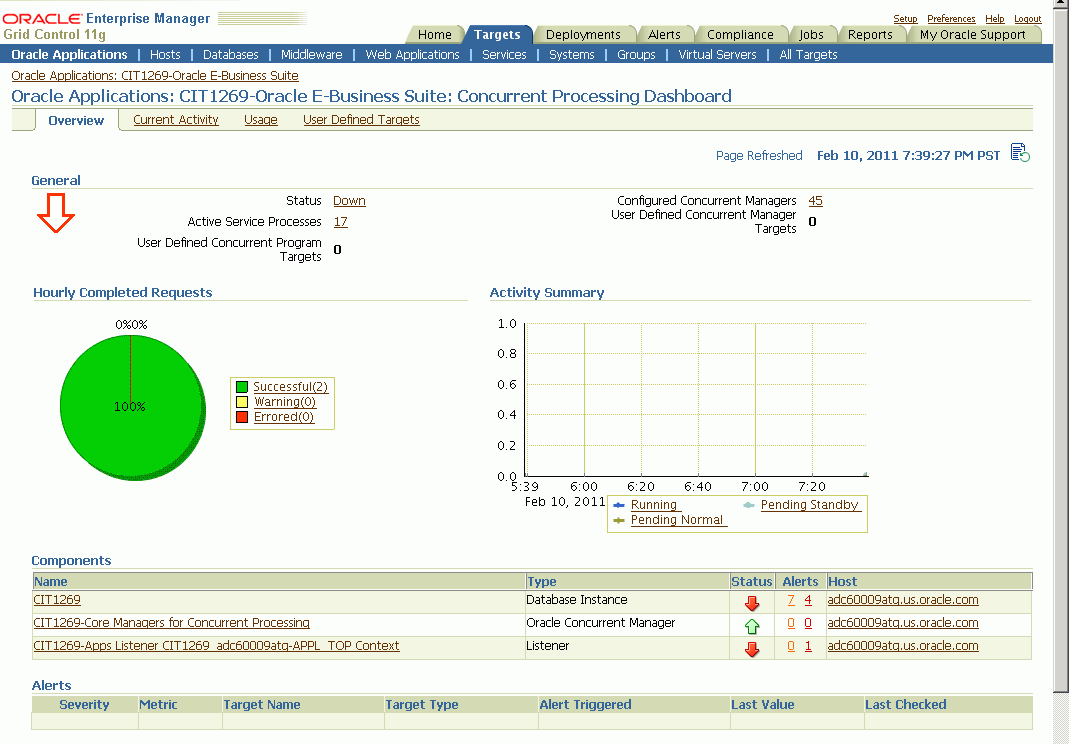Click the up status icon for Core Managers row

coord(752,625)
